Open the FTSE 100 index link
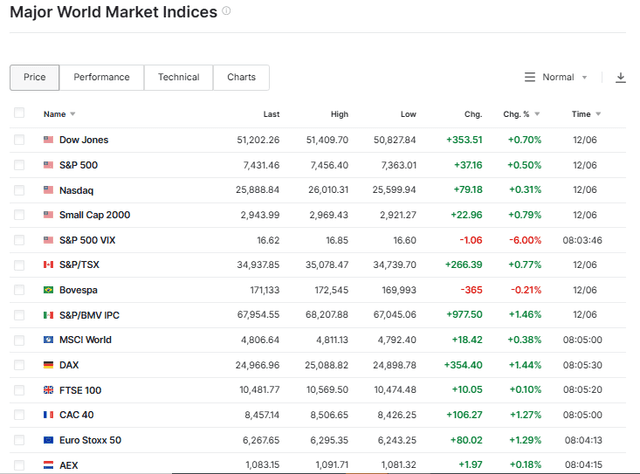This screenshot has height=474, width=640. (80, 390)
